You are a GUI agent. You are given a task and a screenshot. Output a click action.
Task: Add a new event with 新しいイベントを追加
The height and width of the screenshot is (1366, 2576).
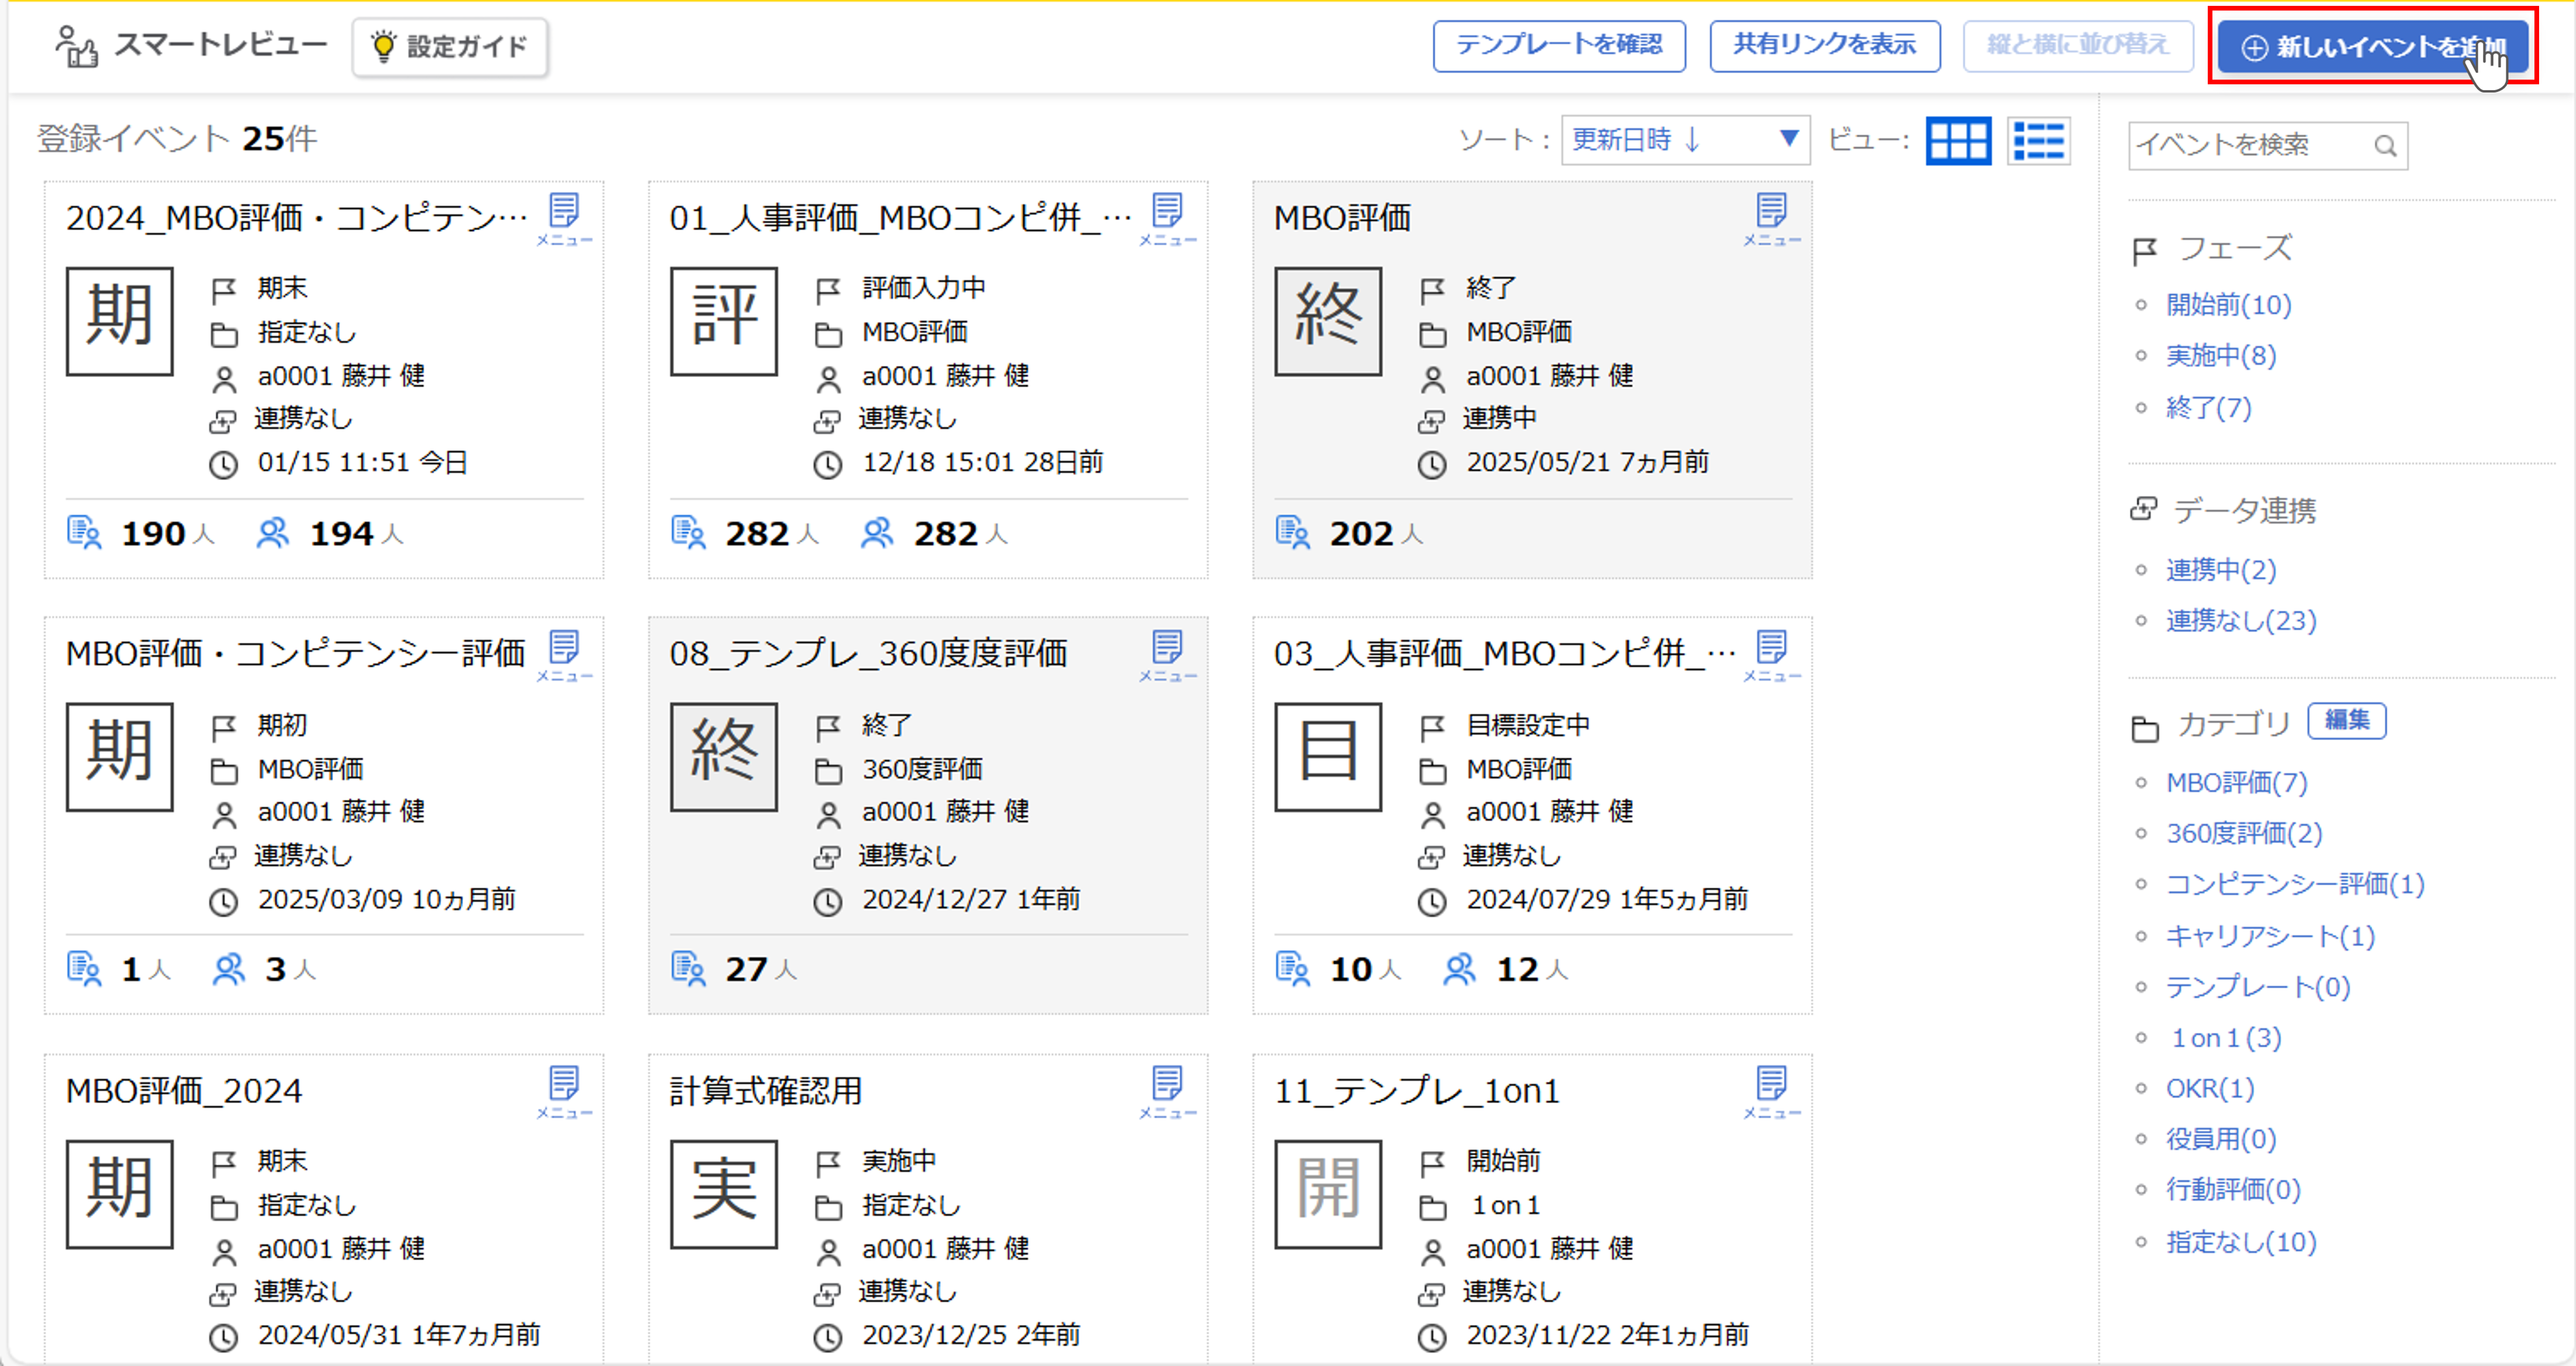2372,46
